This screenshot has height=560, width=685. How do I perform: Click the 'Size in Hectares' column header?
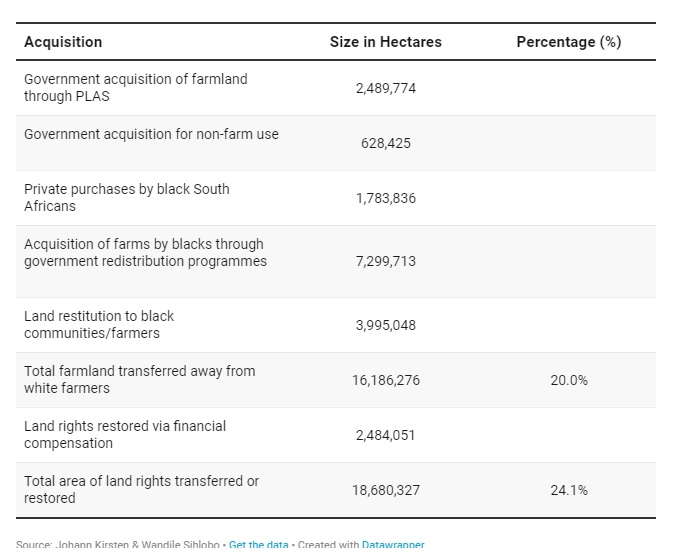click(385, 42)
